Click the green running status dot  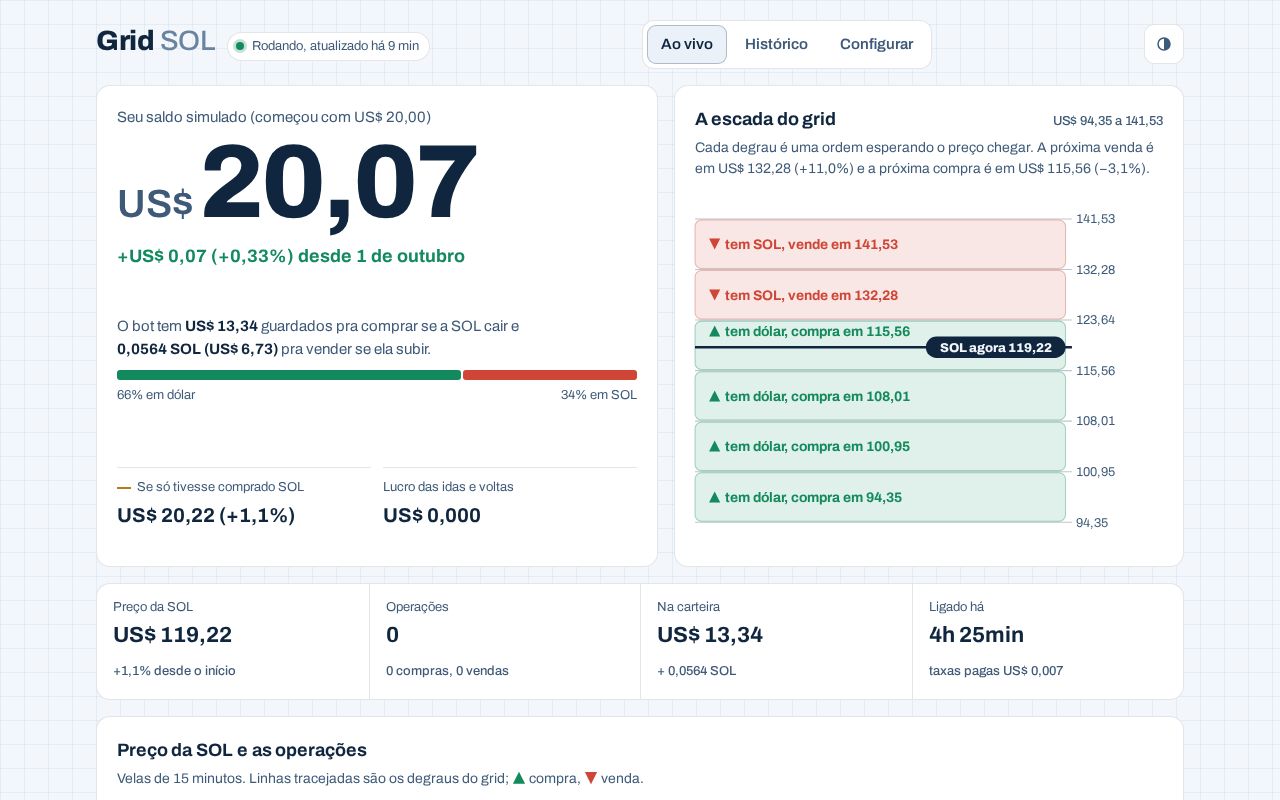click(x=240, y=46)
